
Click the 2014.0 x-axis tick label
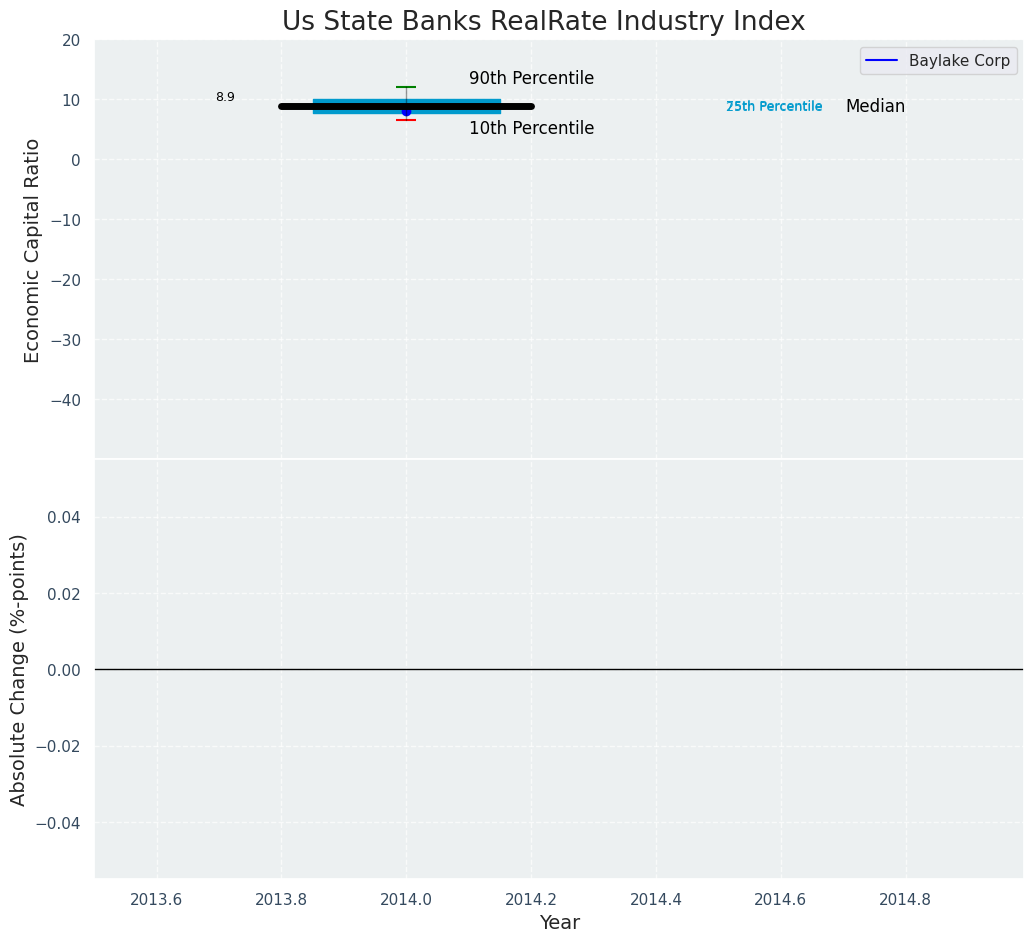(x=406, y=899)
